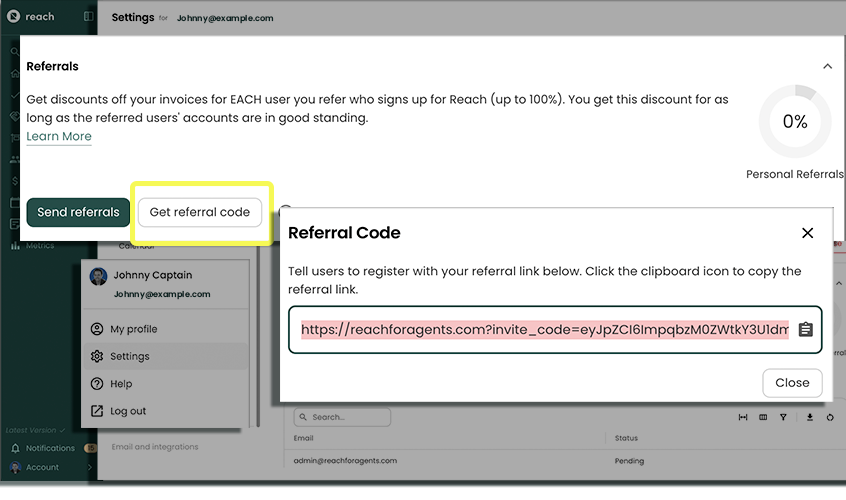This screenshot has width=846, height=500.
Task: Toggle sidebar with the panel icon beside reach
Action: pyautogui.click(x=88, y=17)
